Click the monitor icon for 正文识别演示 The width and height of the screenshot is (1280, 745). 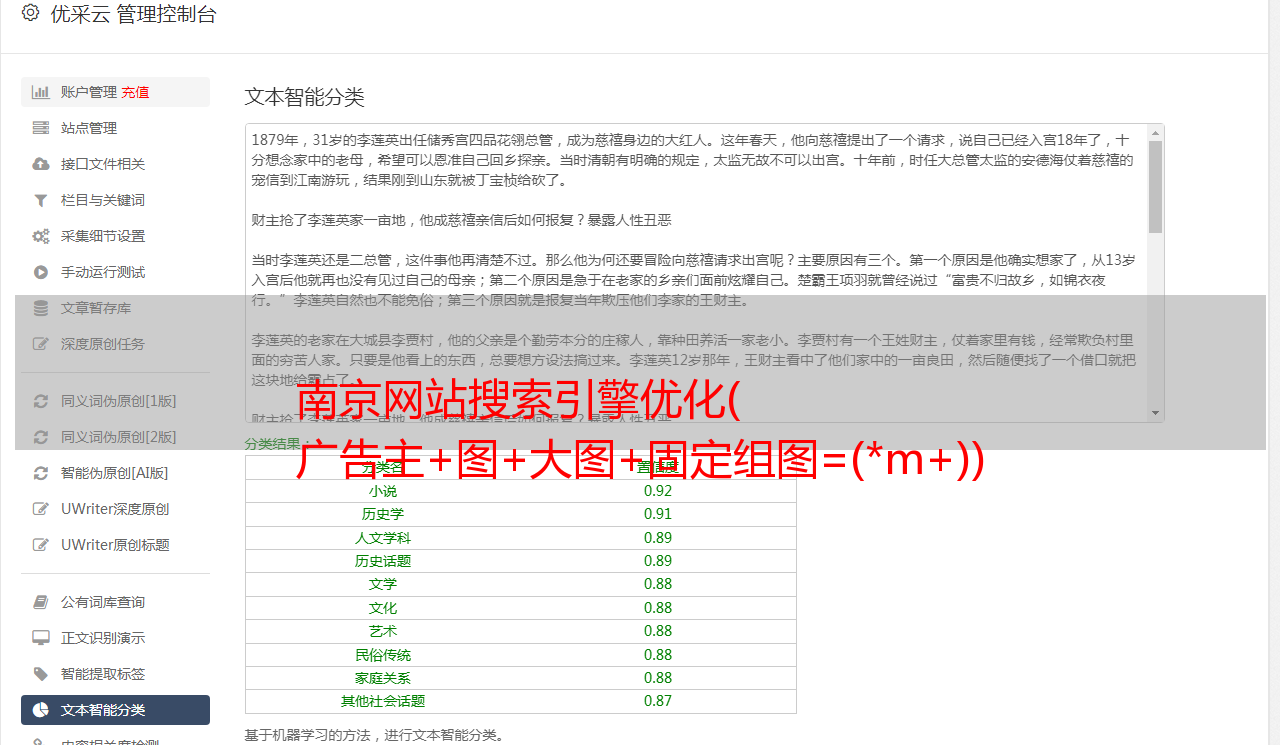click(41, 638)
